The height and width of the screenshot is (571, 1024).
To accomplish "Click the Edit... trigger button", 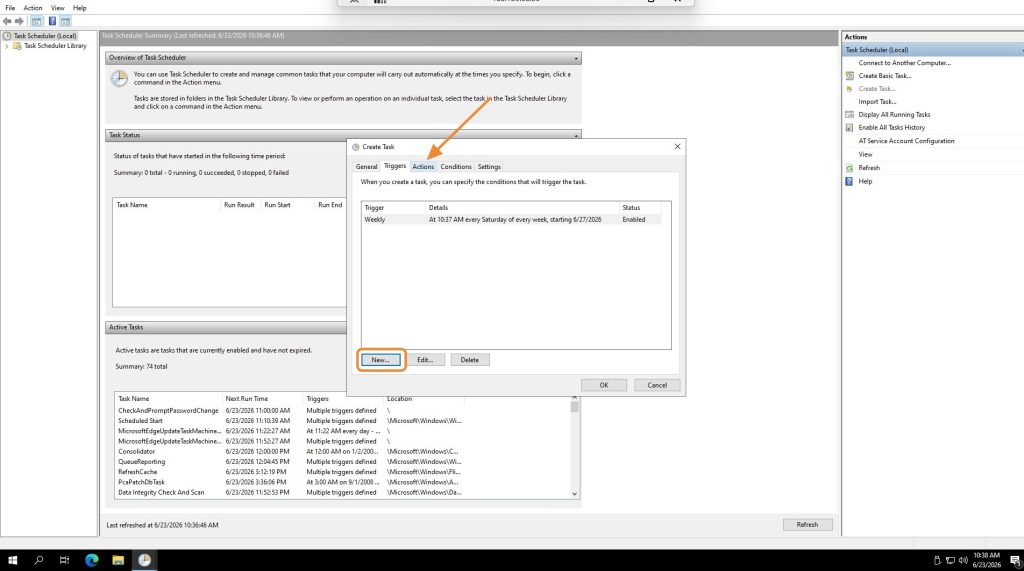I will coord(425,360).
